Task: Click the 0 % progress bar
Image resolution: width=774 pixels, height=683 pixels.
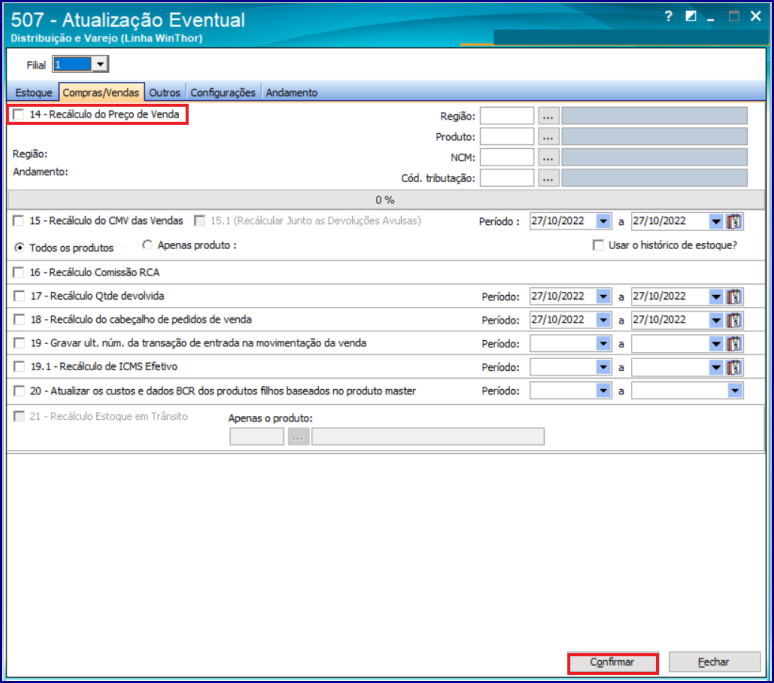Action: (x=385, y=200)
